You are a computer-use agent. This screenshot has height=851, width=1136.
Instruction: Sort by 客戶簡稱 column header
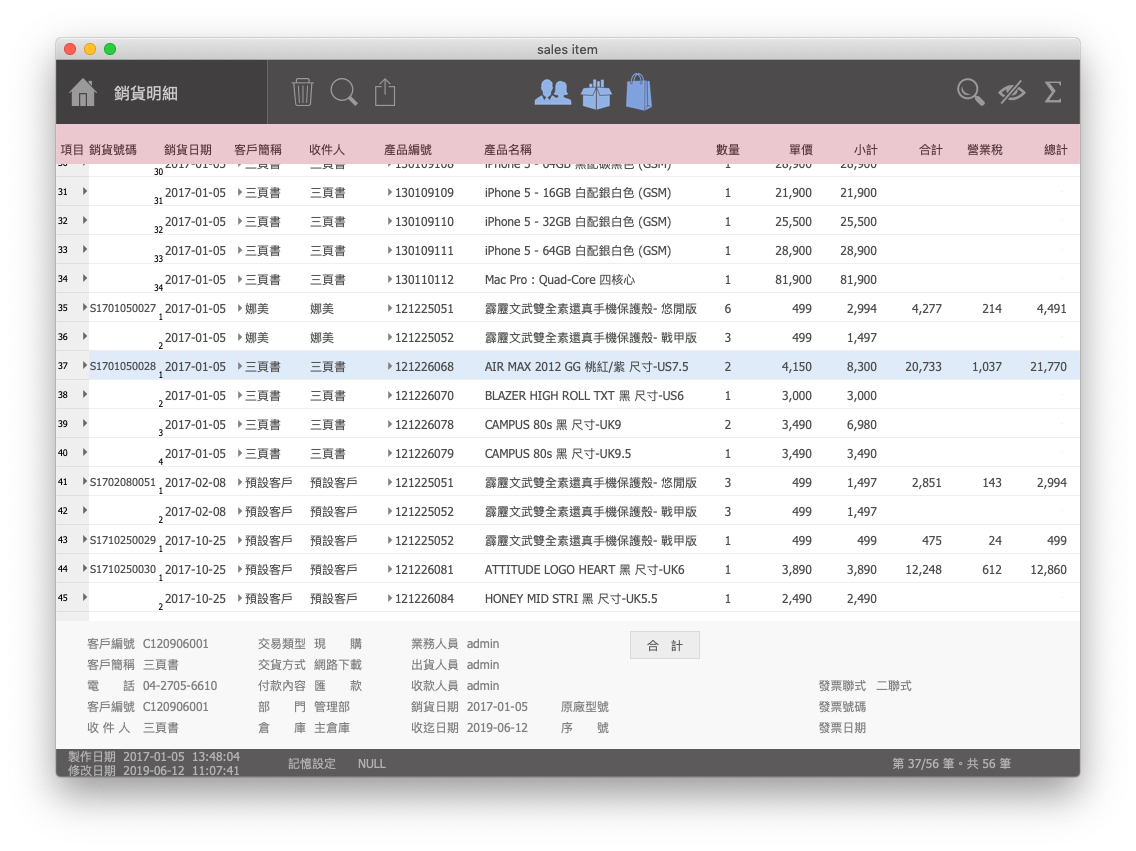click(x=257, y=150)
